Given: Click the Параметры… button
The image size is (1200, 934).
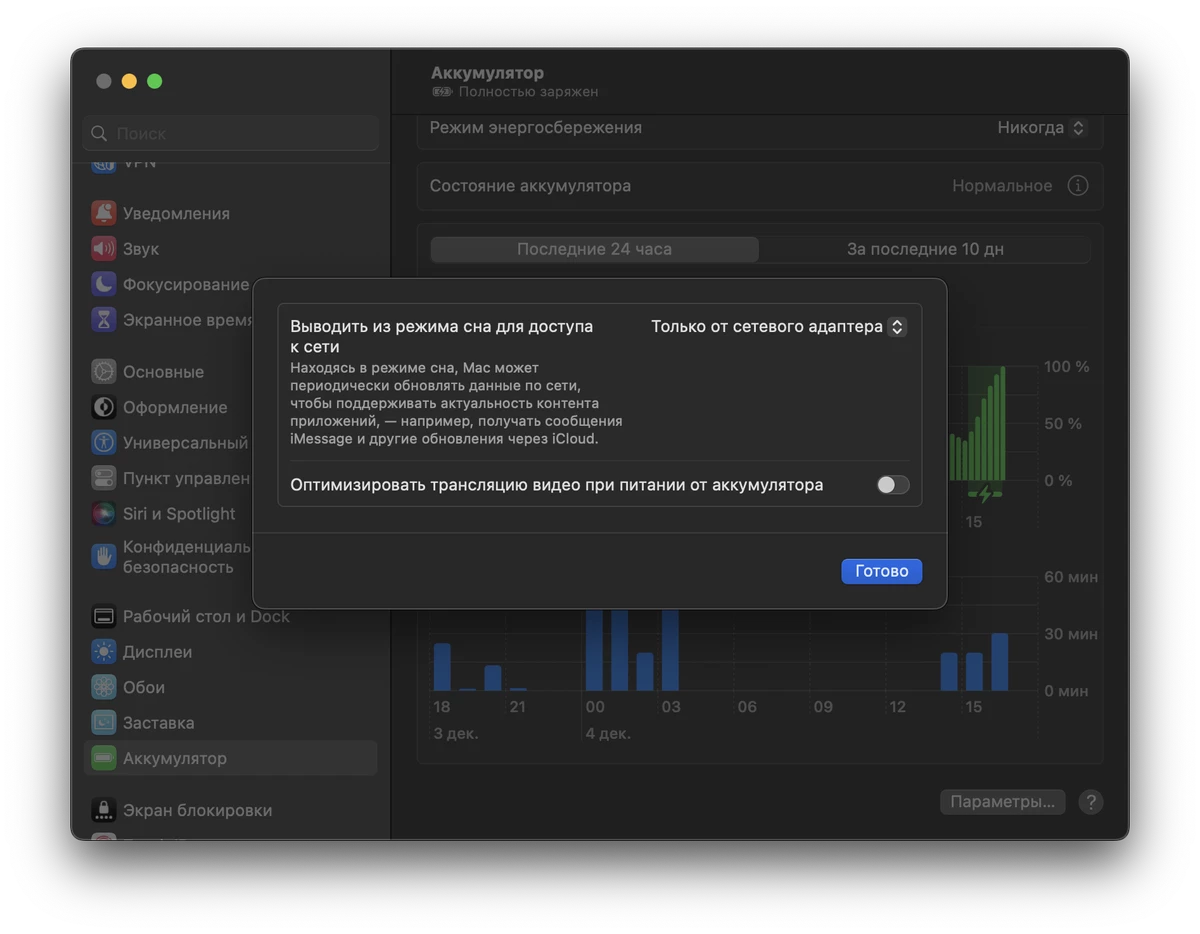Looking at the screenshot, I should 1002,802.
